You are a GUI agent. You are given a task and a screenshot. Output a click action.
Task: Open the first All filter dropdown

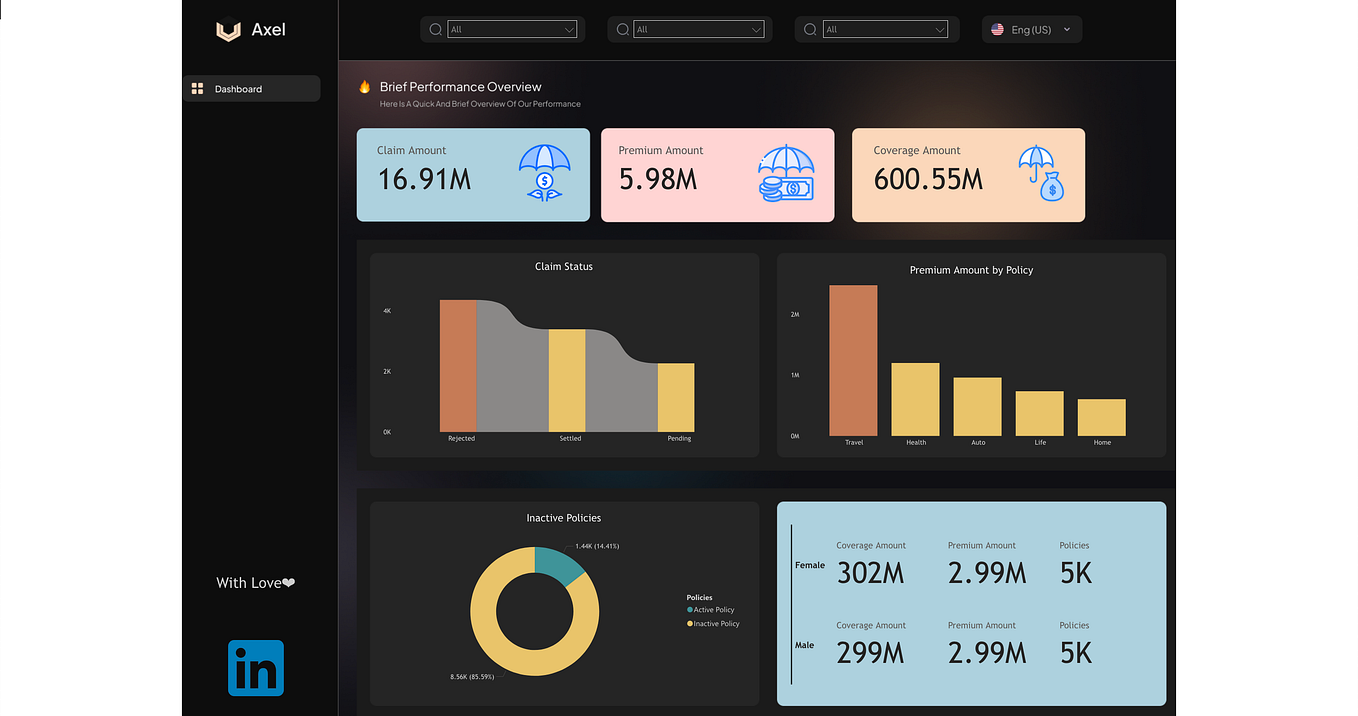[x=512, y=29]
